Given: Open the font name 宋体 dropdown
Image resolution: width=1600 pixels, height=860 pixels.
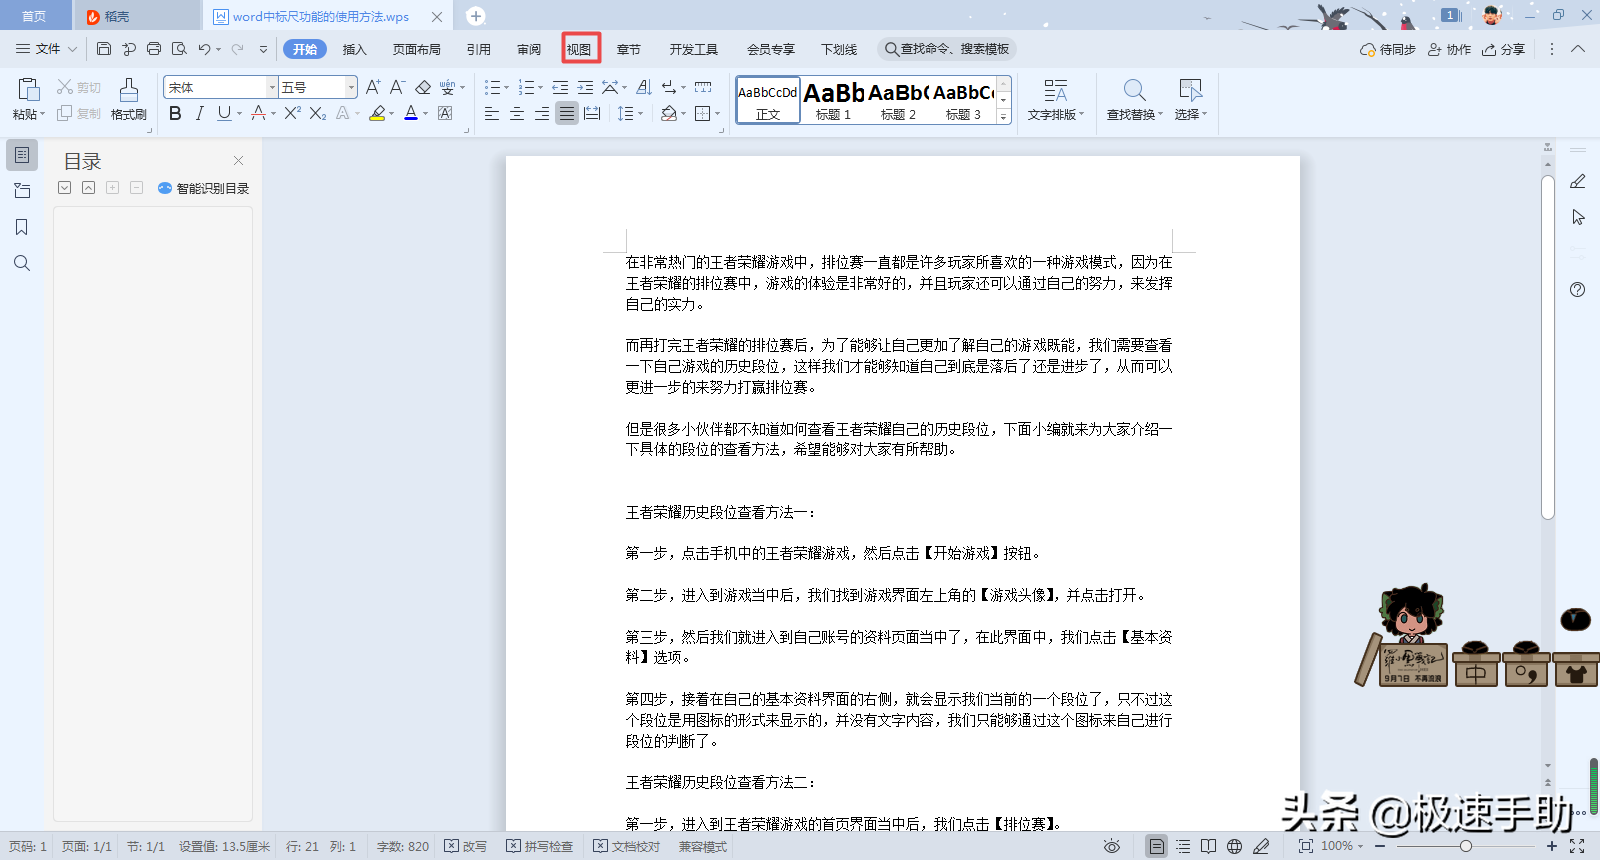Looking at the screenshot, I should [271, 88].
